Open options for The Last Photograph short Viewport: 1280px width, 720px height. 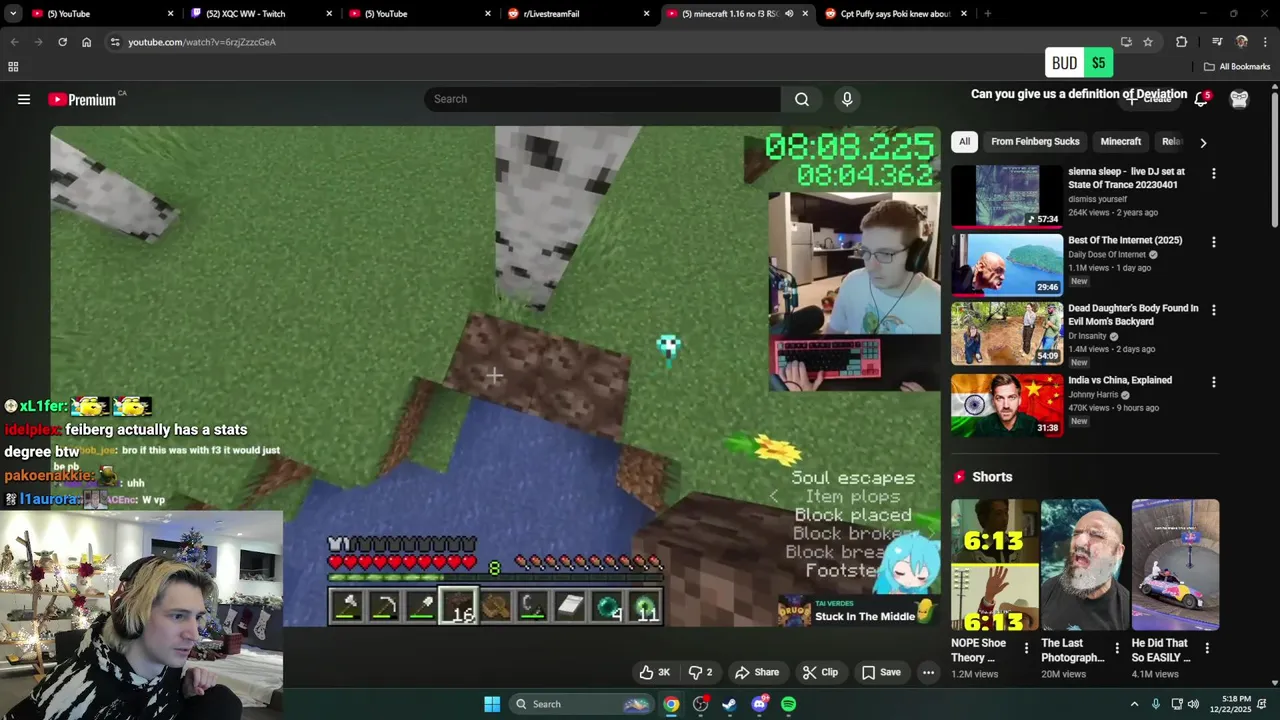pos(1117,648)
